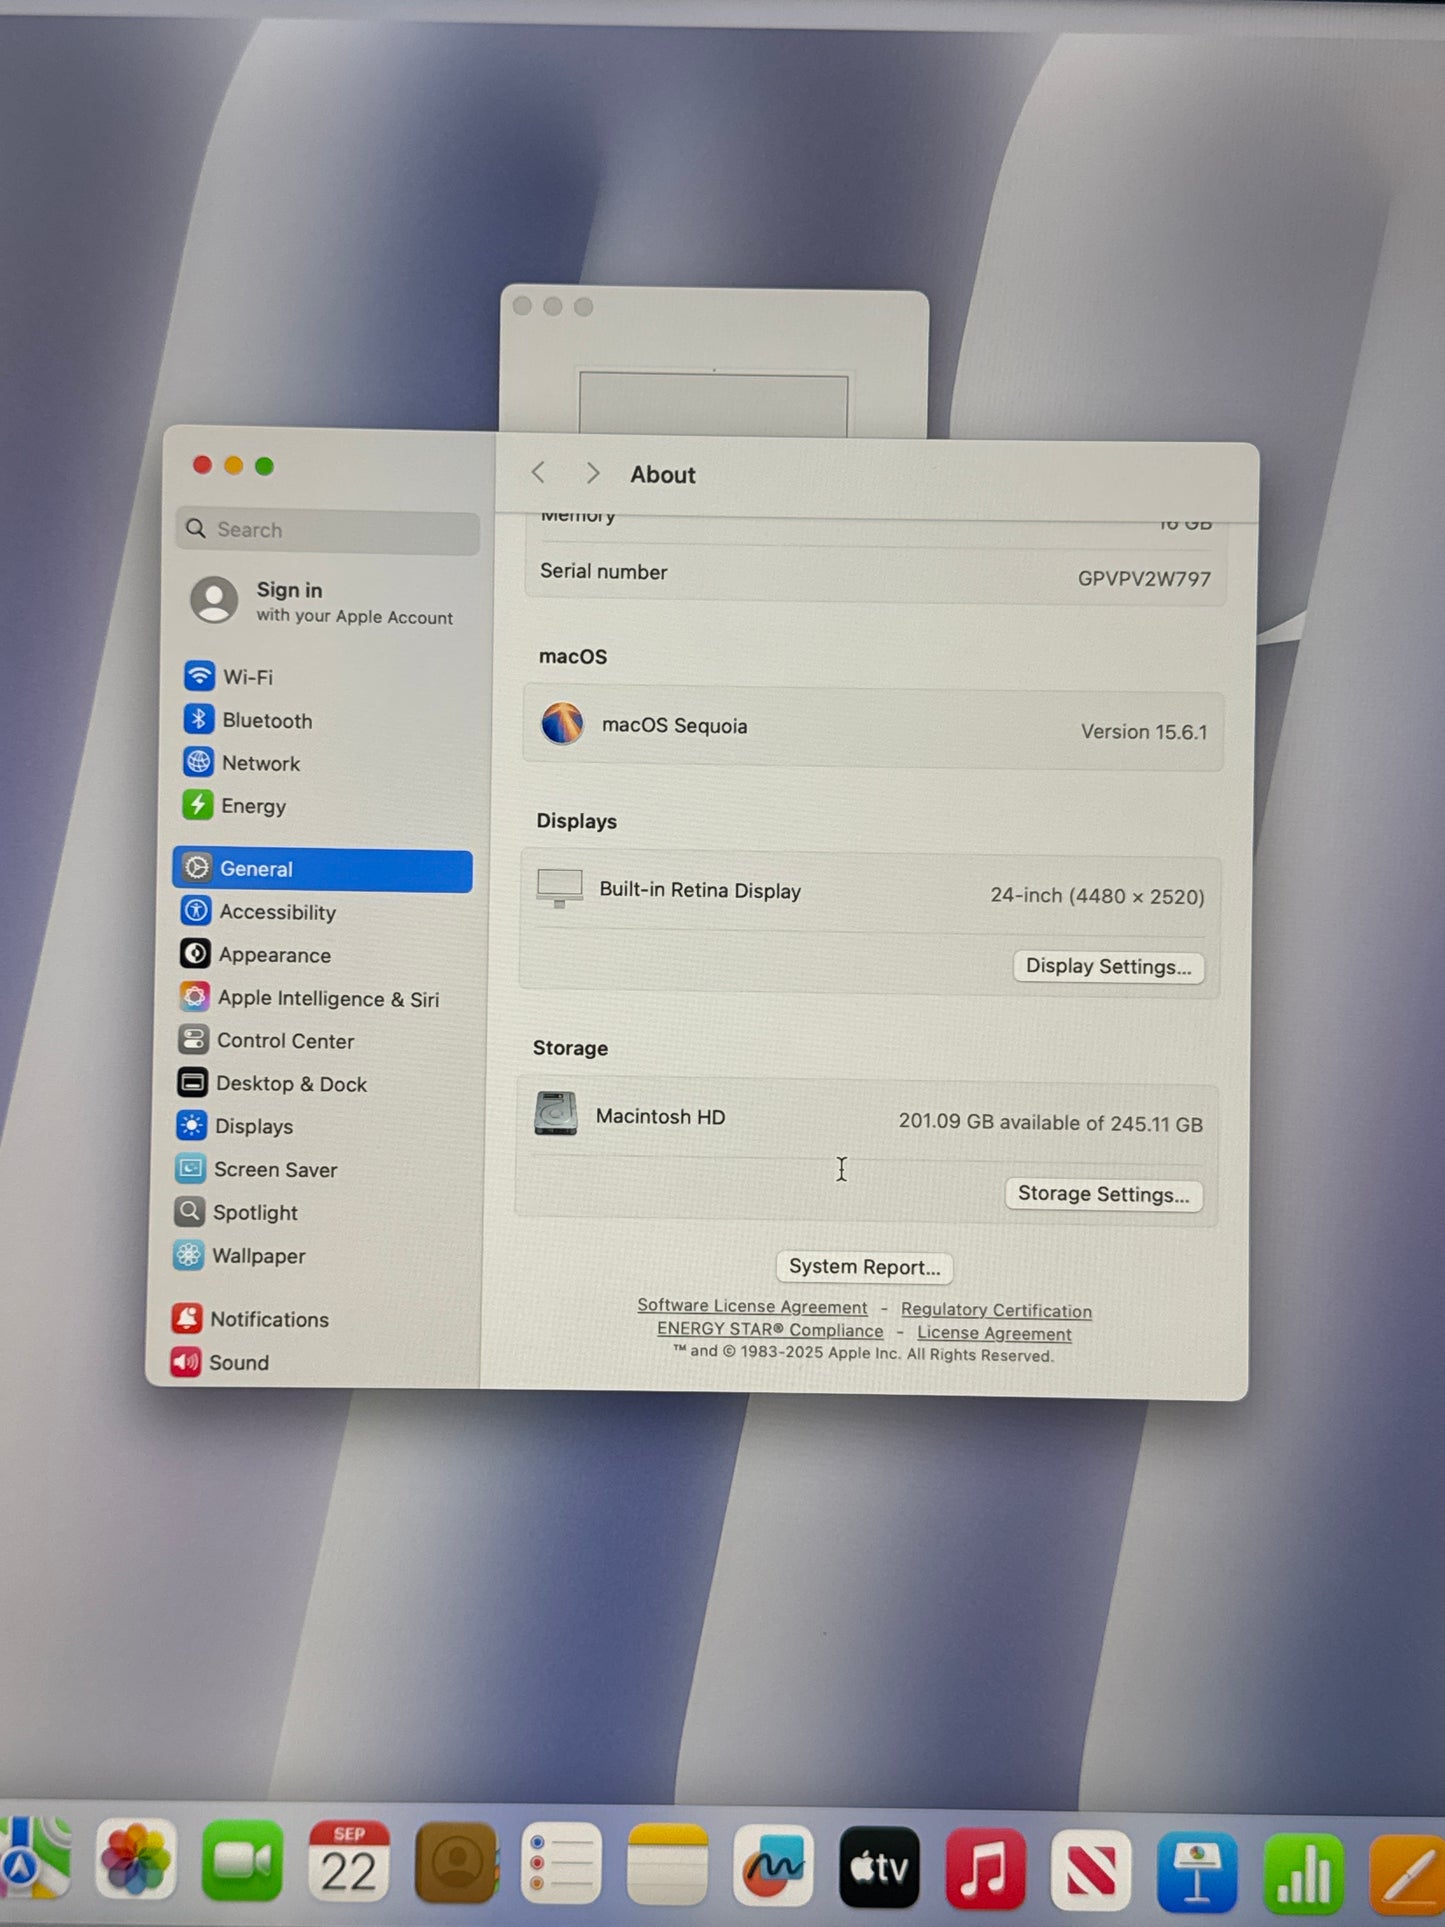Screen dimensions: 1445x1927
Task: Click the back navigation chevron
Action: click(x=539, y=473)
